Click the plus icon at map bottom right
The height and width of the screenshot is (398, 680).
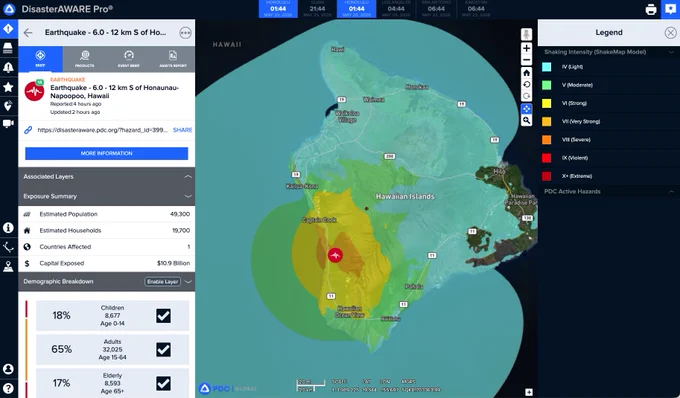point(529,392)
